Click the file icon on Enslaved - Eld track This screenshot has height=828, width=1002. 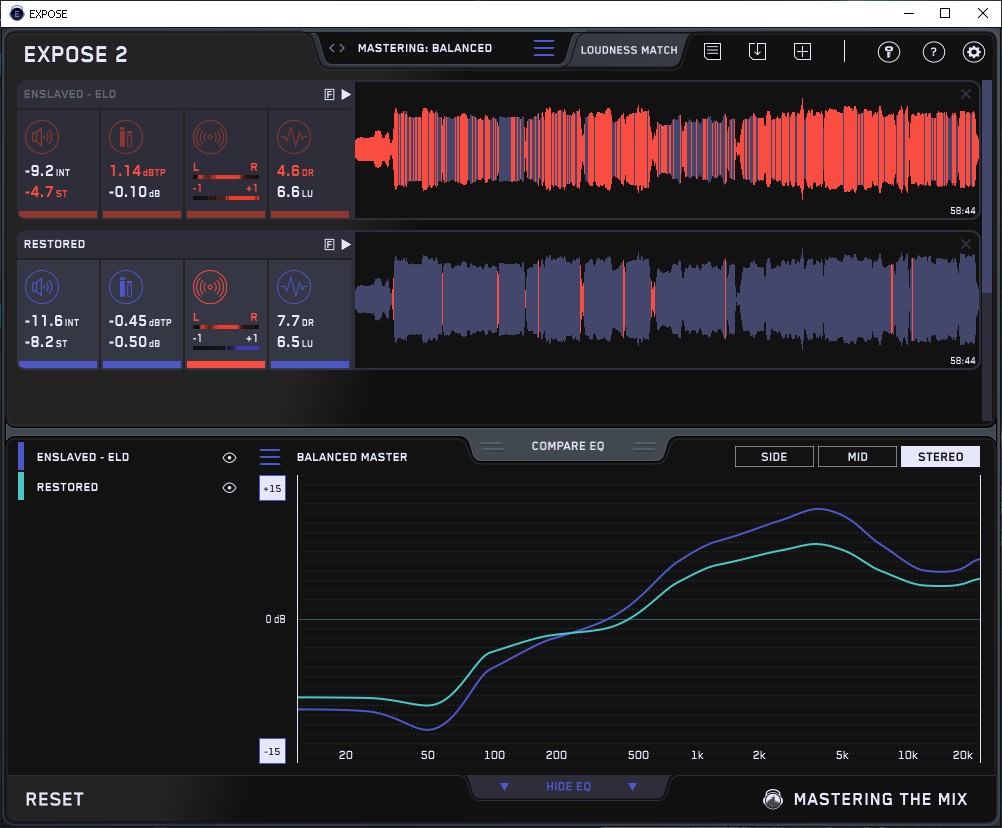coord(329,95)
